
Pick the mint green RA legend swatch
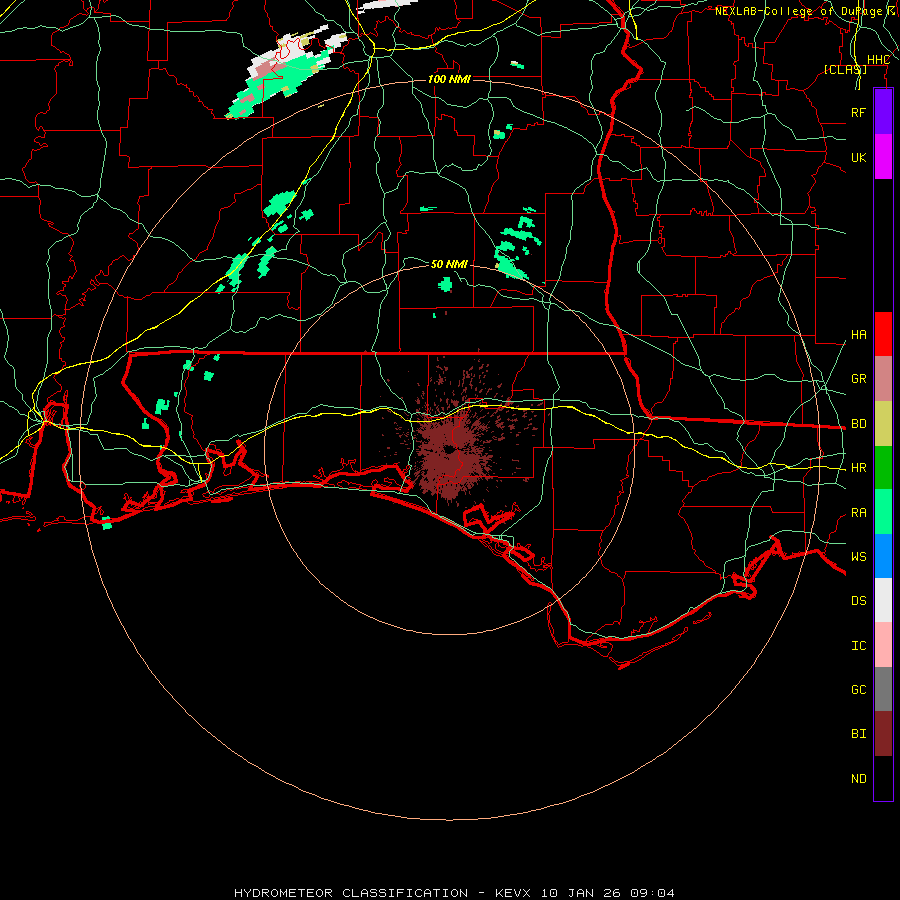[x=883, y=512]
